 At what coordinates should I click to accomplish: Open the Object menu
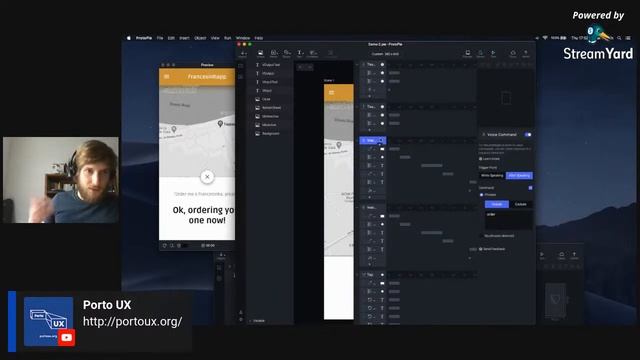[200, 38]
